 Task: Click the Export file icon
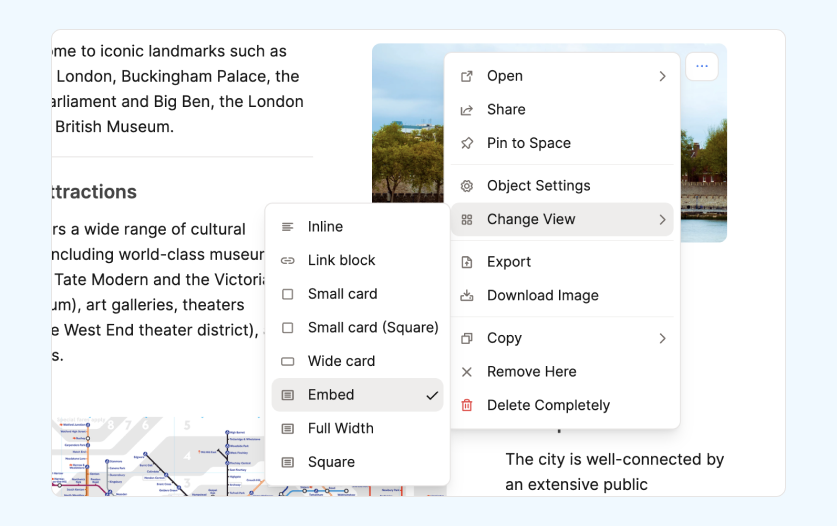(466, 262)
